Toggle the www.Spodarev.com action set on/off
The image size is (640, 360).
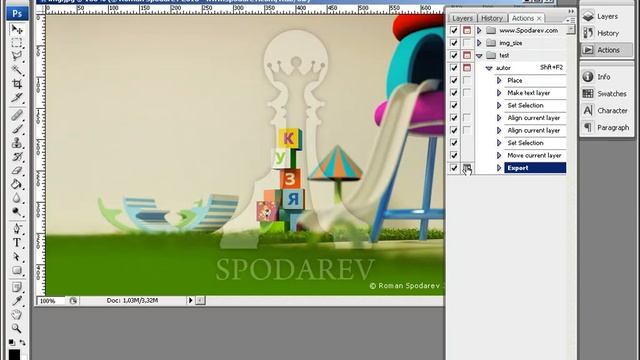coord(453,30)
